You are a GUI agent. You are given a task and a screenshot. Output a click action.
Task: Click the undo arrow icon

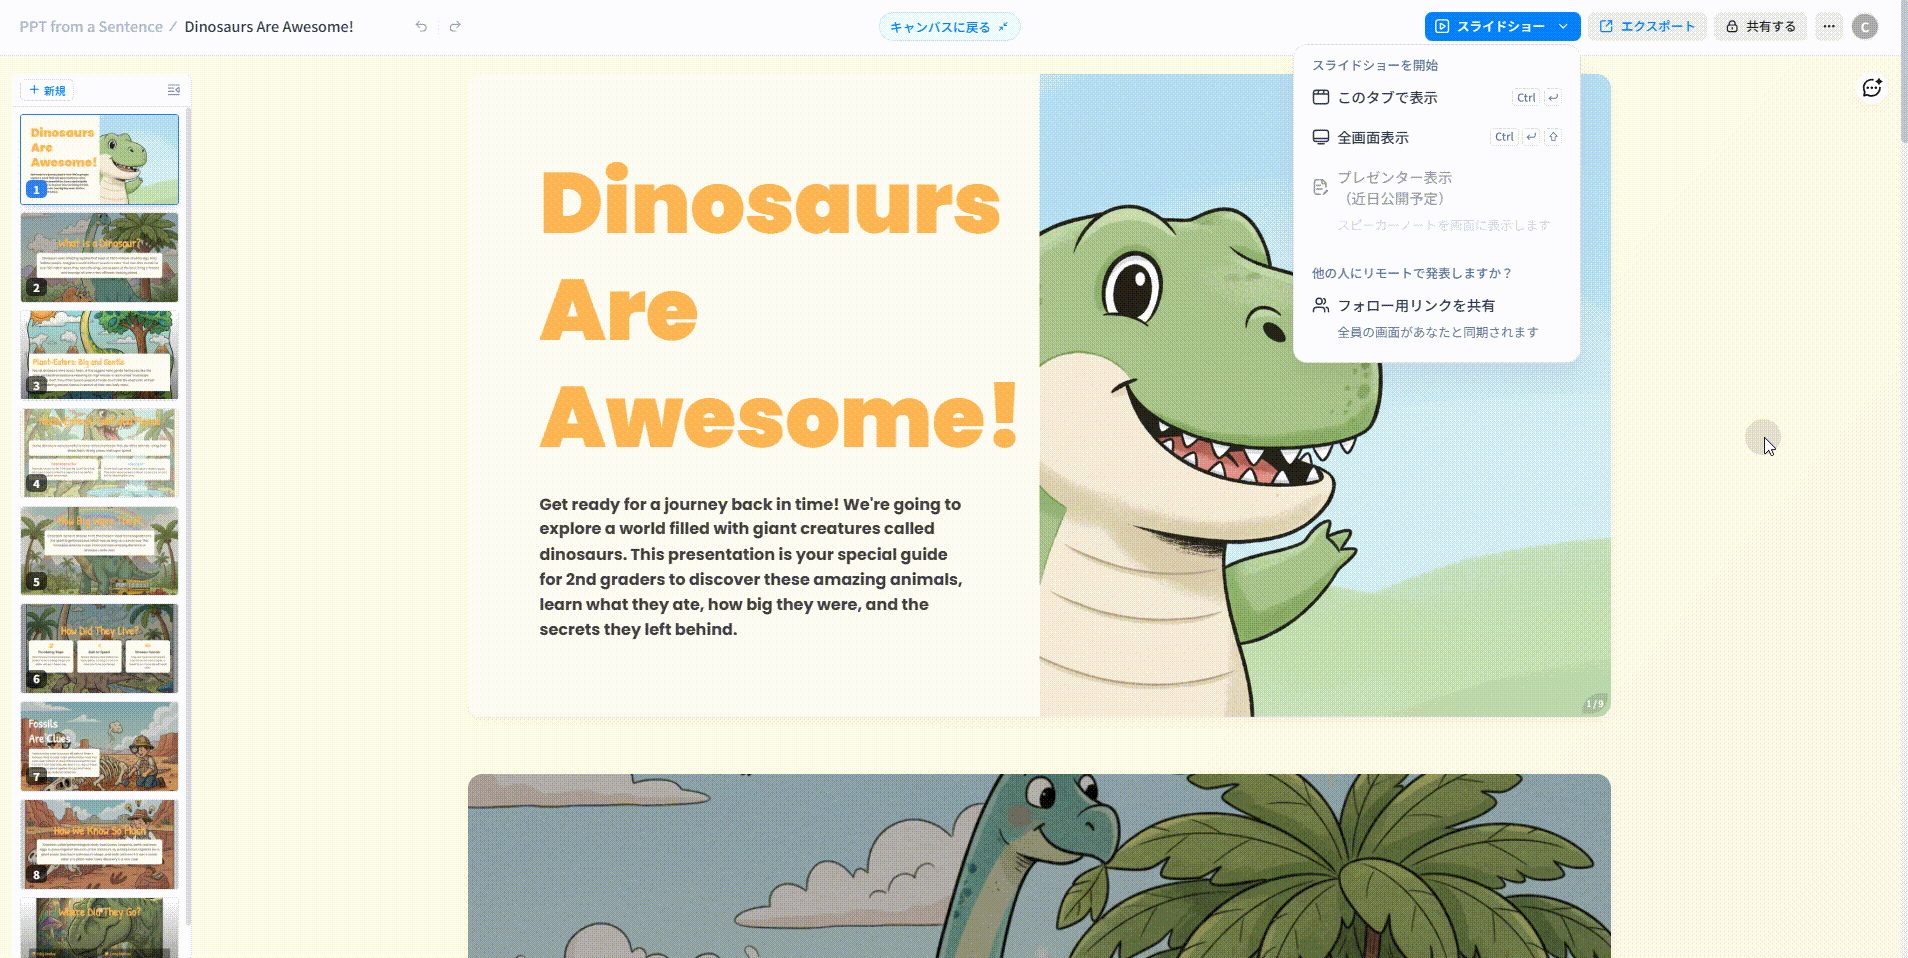[x=421, y=27]
